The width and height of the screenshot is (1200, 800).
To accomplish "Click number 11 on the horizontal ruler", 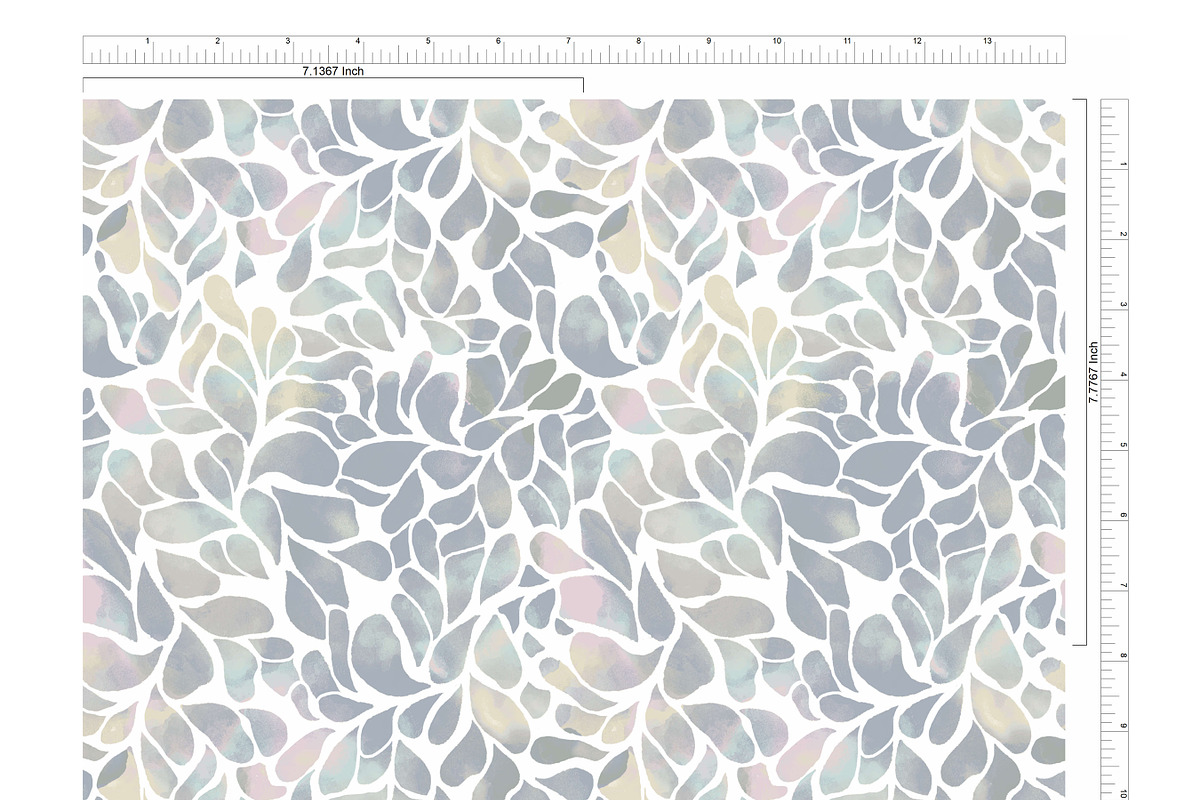I will (847, 41).
